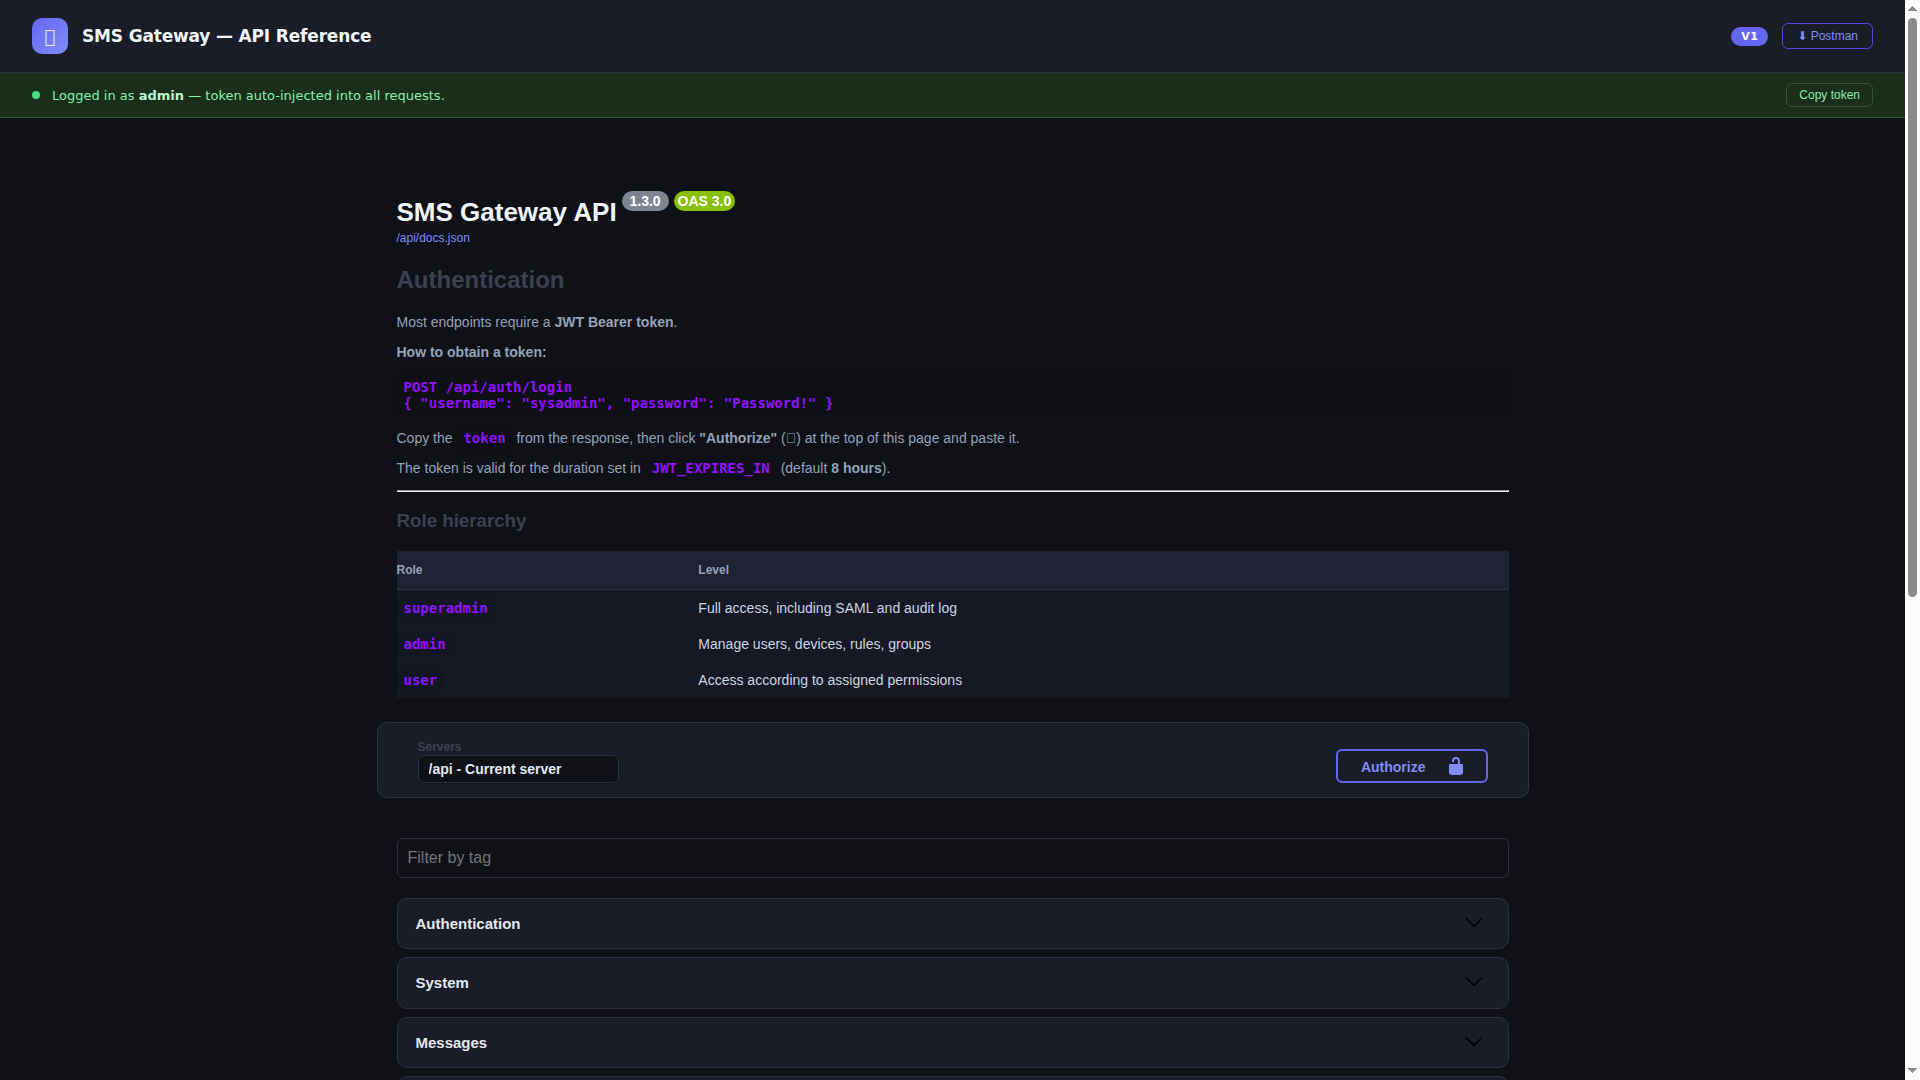Select the user role cell
Viewport: 1920px width, 1080px height.
pyautogui.click(x=420, y=680)
